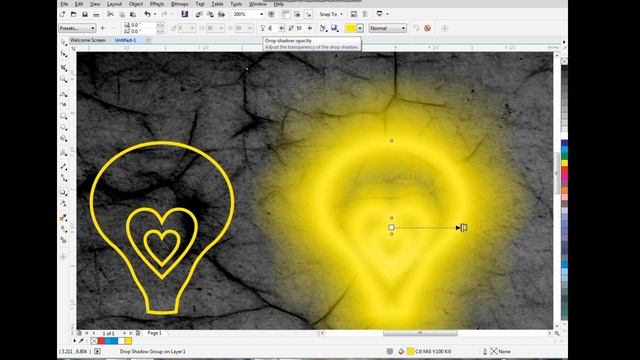
Task: Open the shadow color picker arrow
Action: point(360,28)
